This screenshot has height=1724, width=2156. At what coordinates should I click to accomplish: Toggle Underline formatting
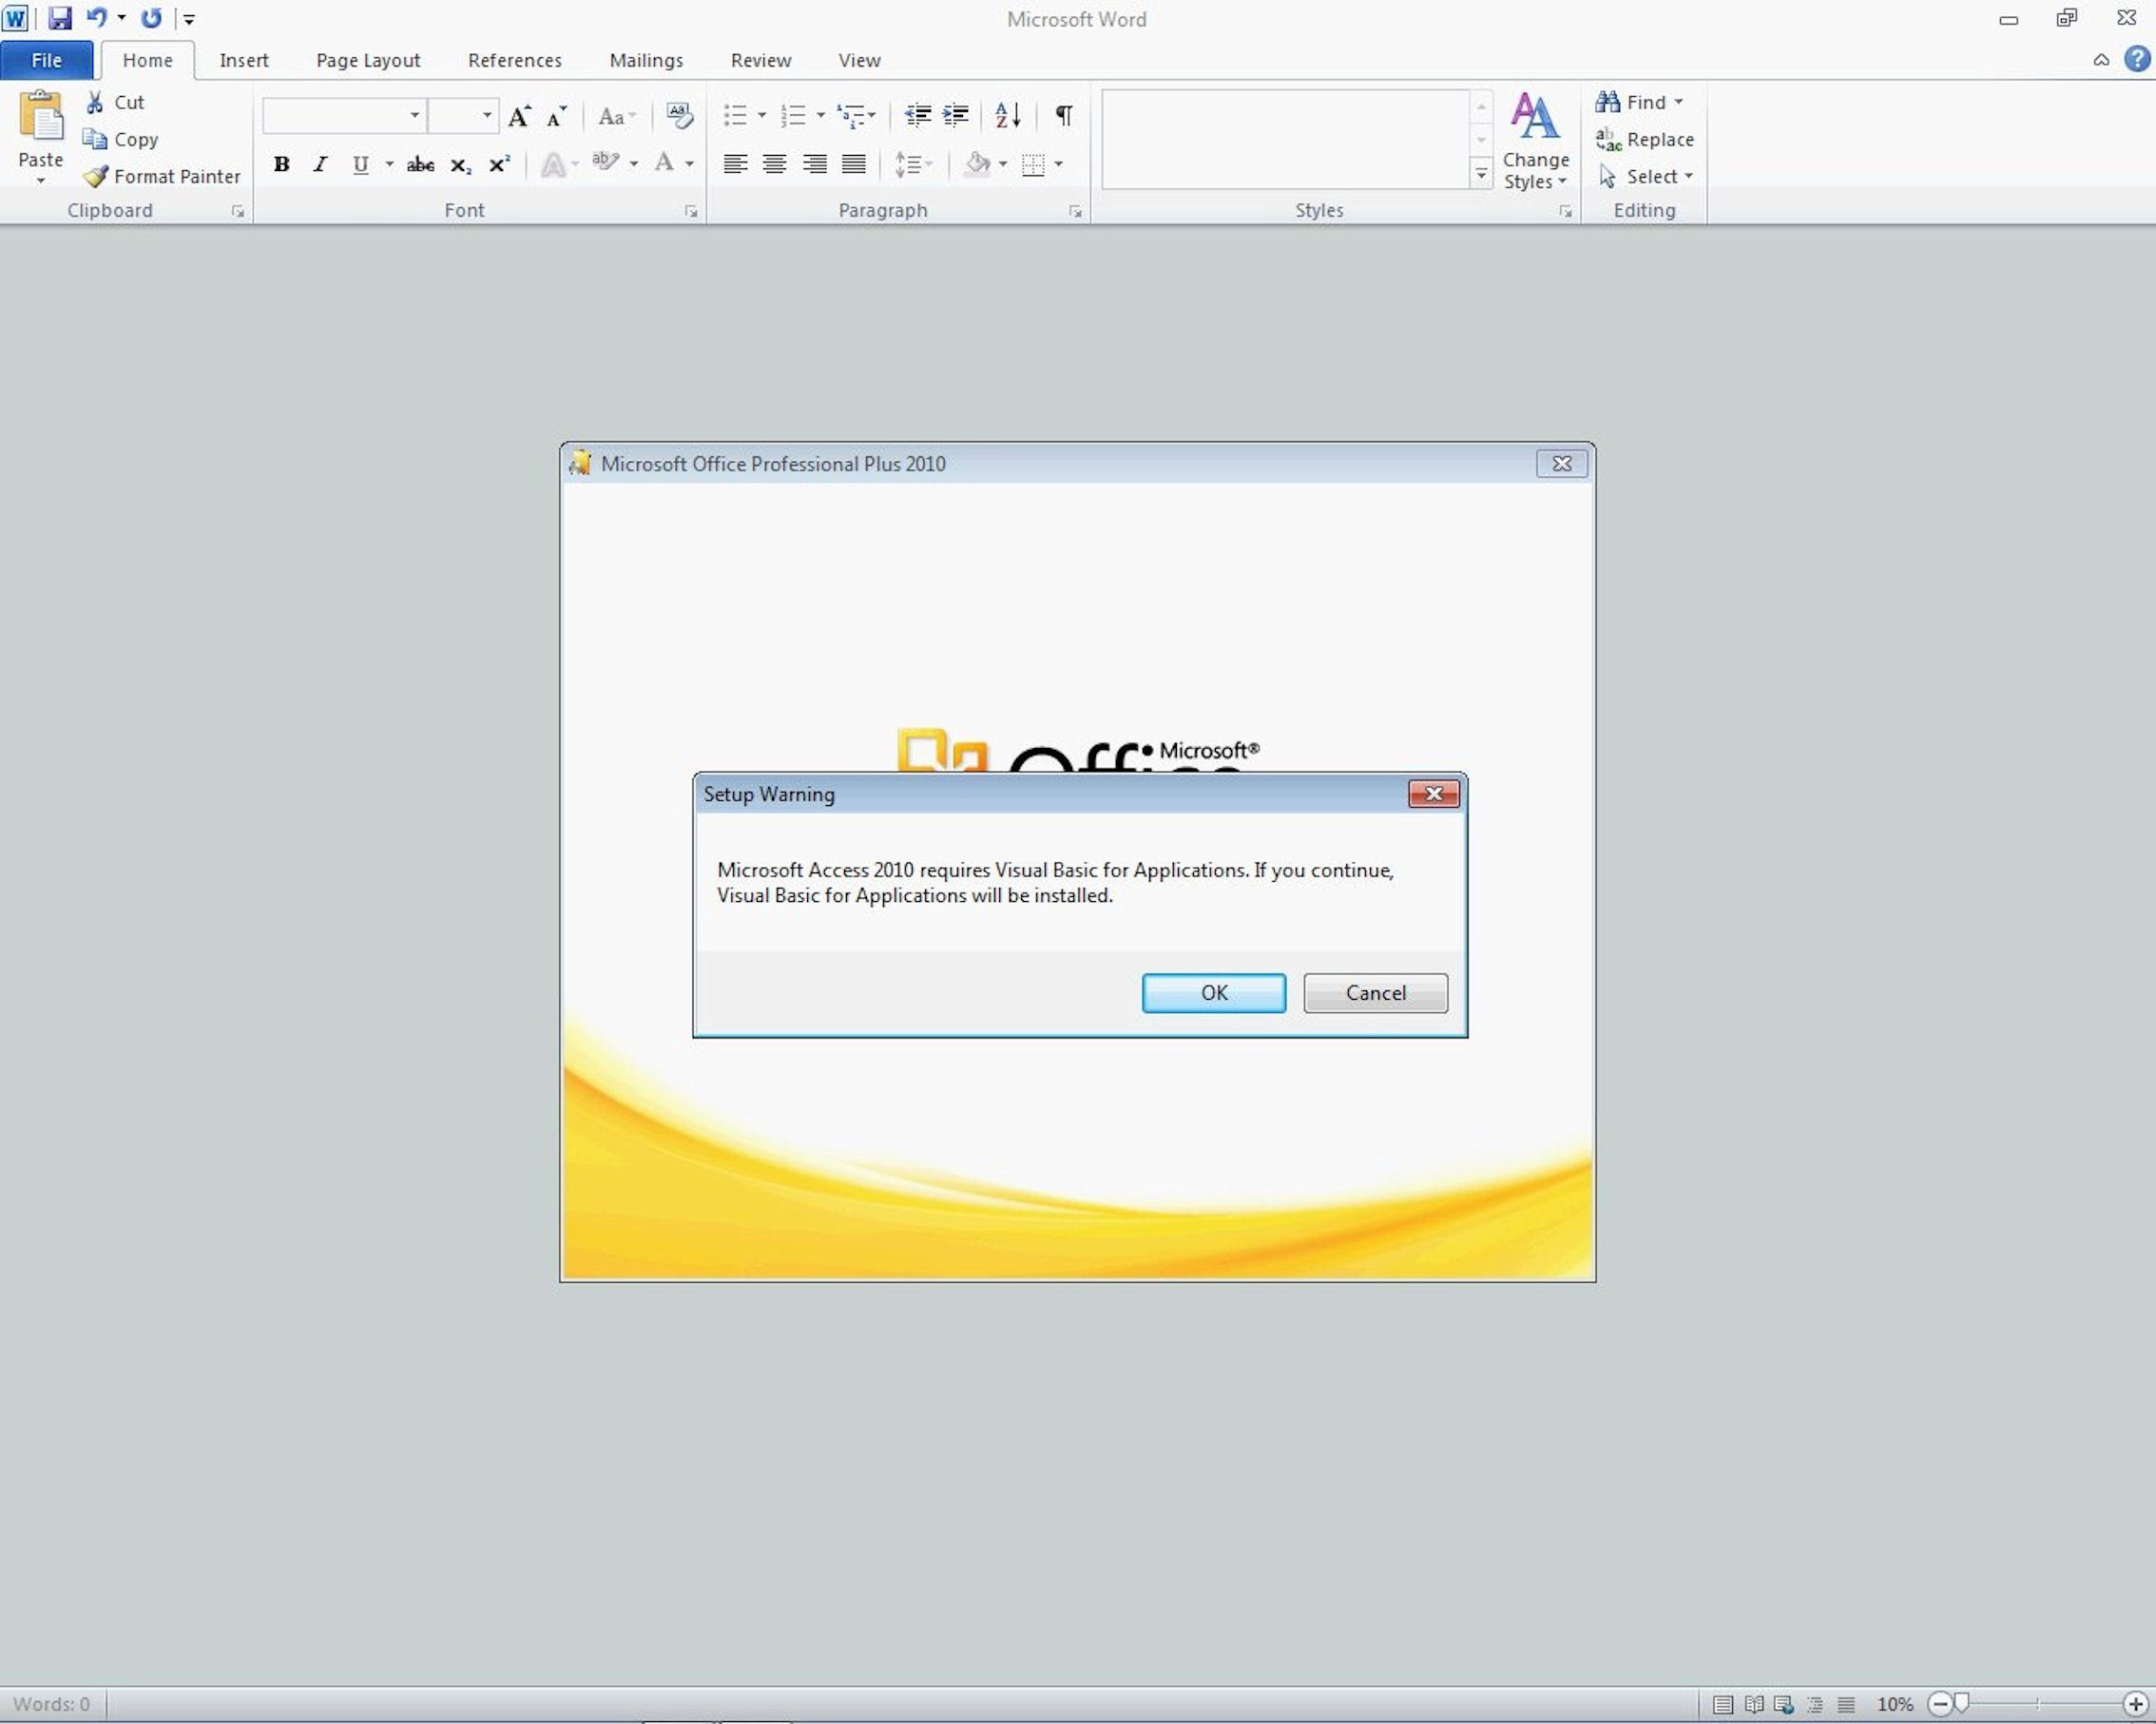pos(361,164)
